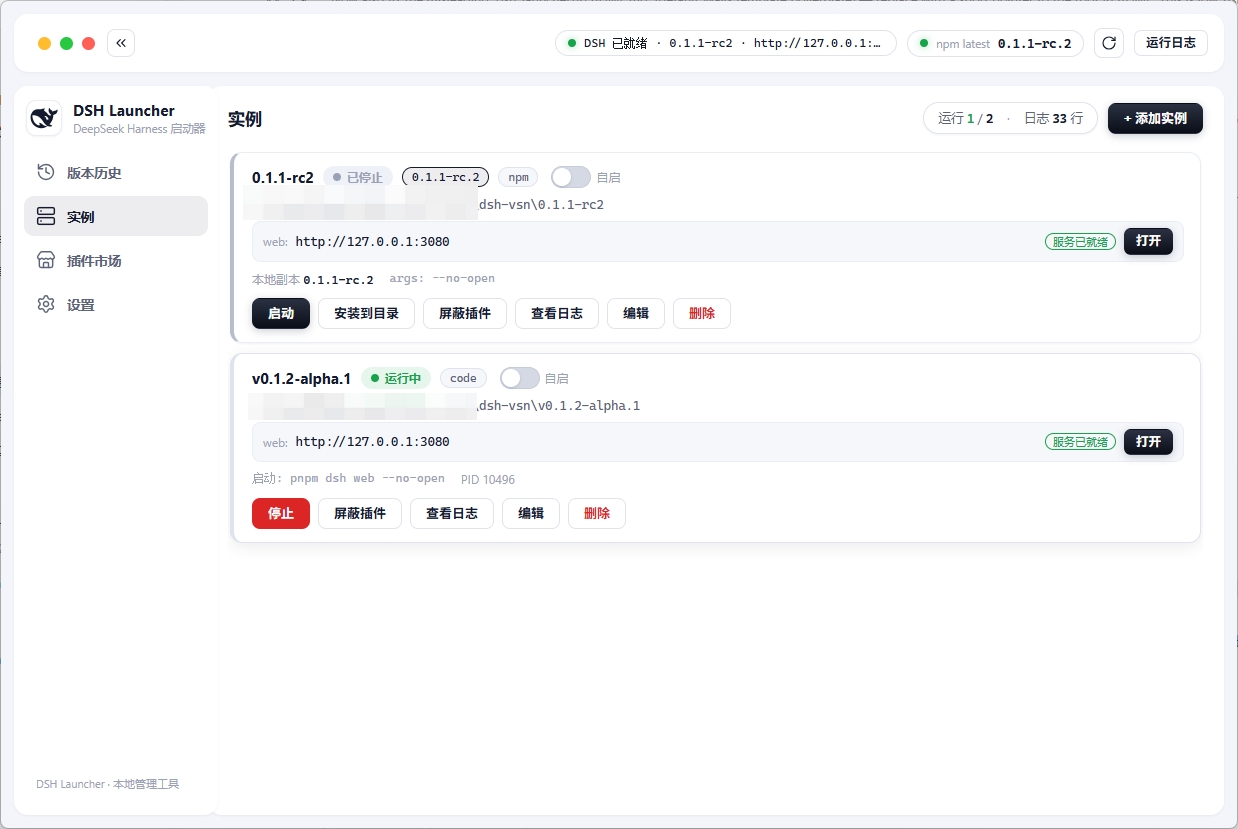The height and width of the screenshot is (829, 1238).
Task: Start the 0.1.1-rc2 instance with 启动
Action: tap(281, 313)
